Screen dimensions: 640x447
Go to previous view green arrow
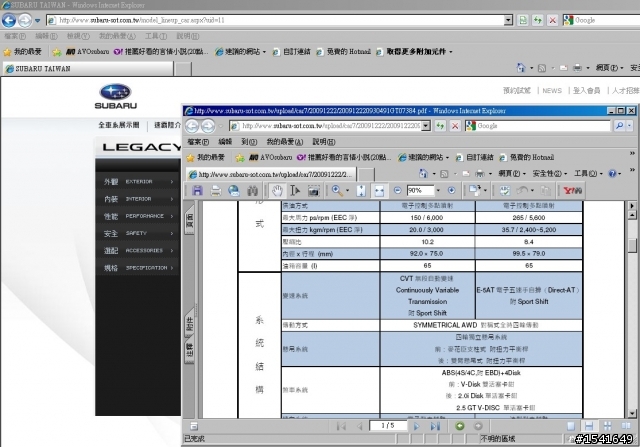tap(460, 426)
